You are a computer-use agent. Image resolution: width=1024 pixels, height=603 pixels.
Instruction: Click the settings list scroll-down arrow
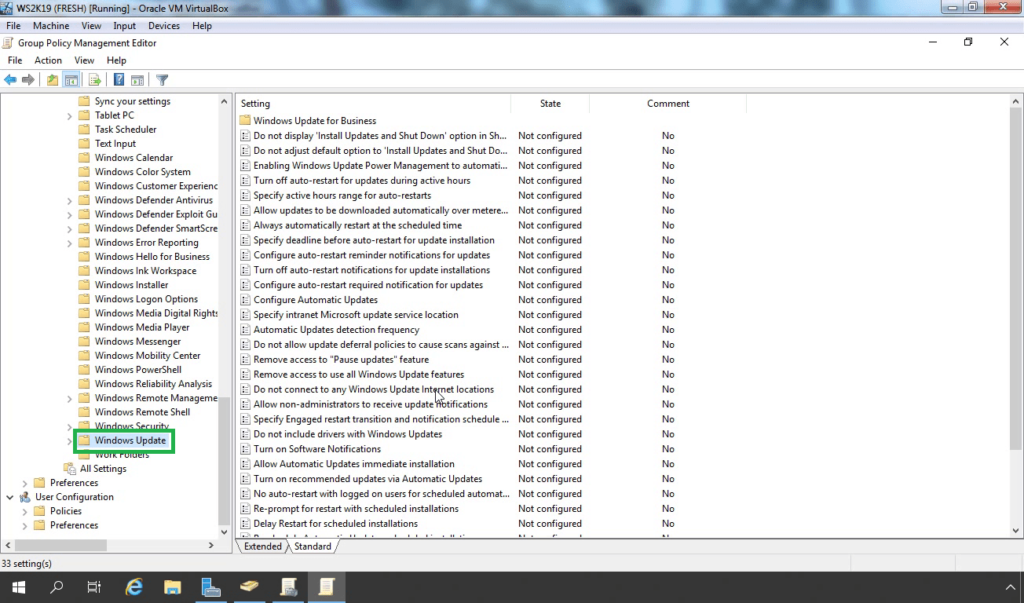(1016, 531)
